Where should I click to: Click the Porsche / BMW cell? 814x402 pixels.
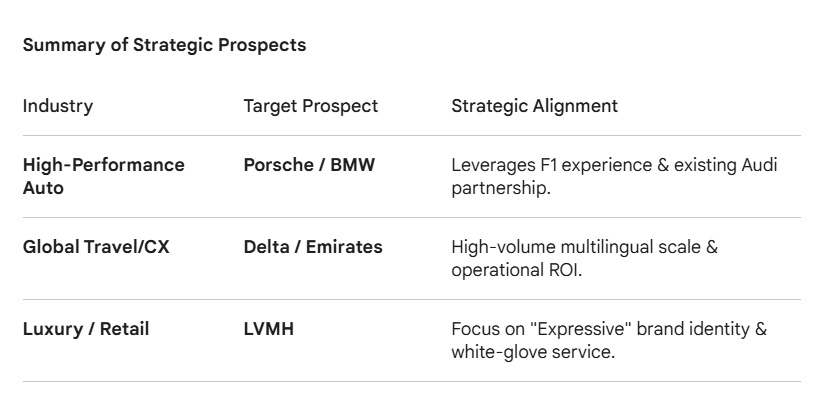pos(309,165)
